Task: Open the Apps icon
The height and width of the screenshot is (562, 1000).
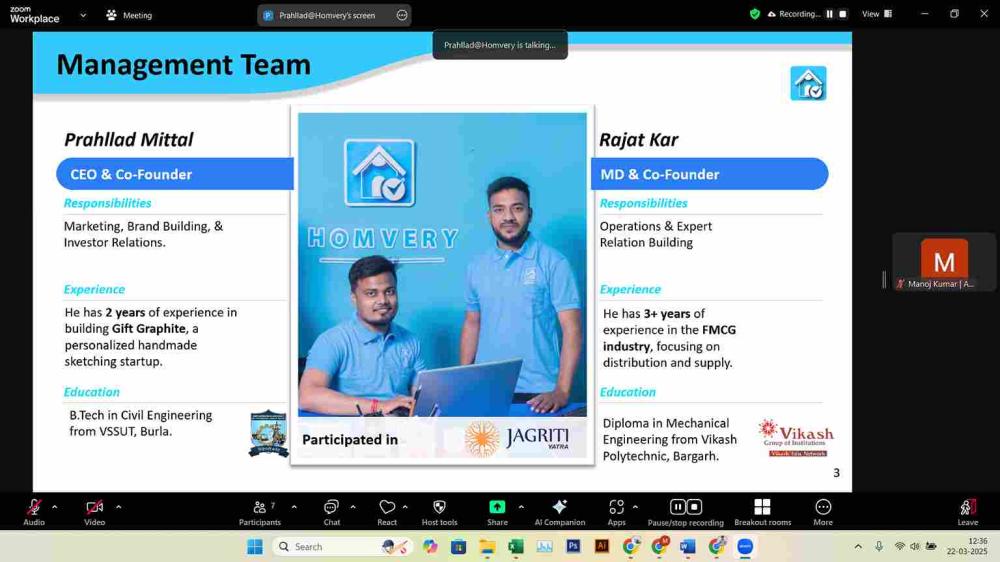Action: 616,507
